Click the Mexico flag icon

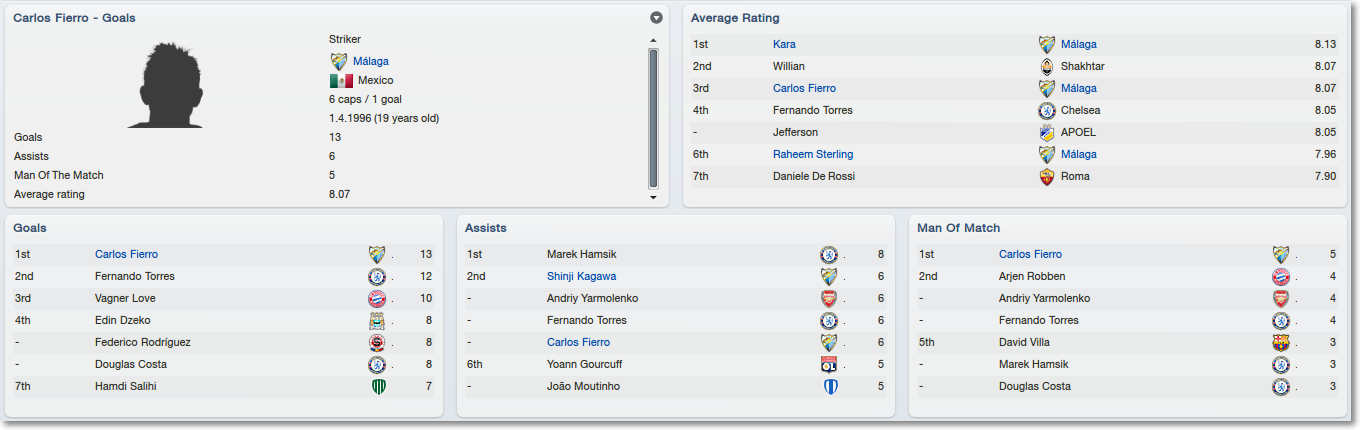click(341, 80)
